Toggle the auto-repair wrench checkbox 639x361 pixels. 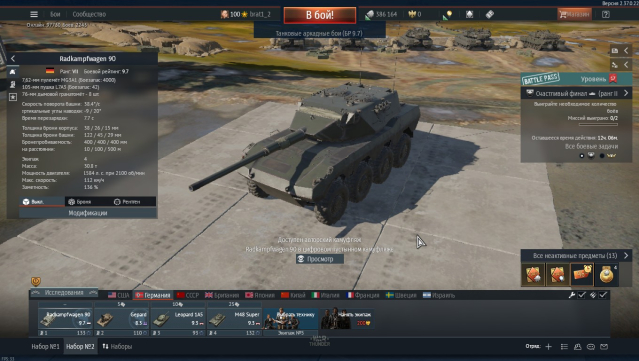(582, 295)
